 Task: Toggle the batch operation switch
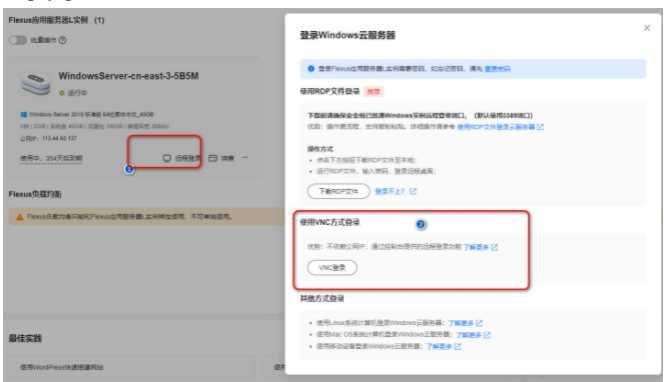coord(18,40)
